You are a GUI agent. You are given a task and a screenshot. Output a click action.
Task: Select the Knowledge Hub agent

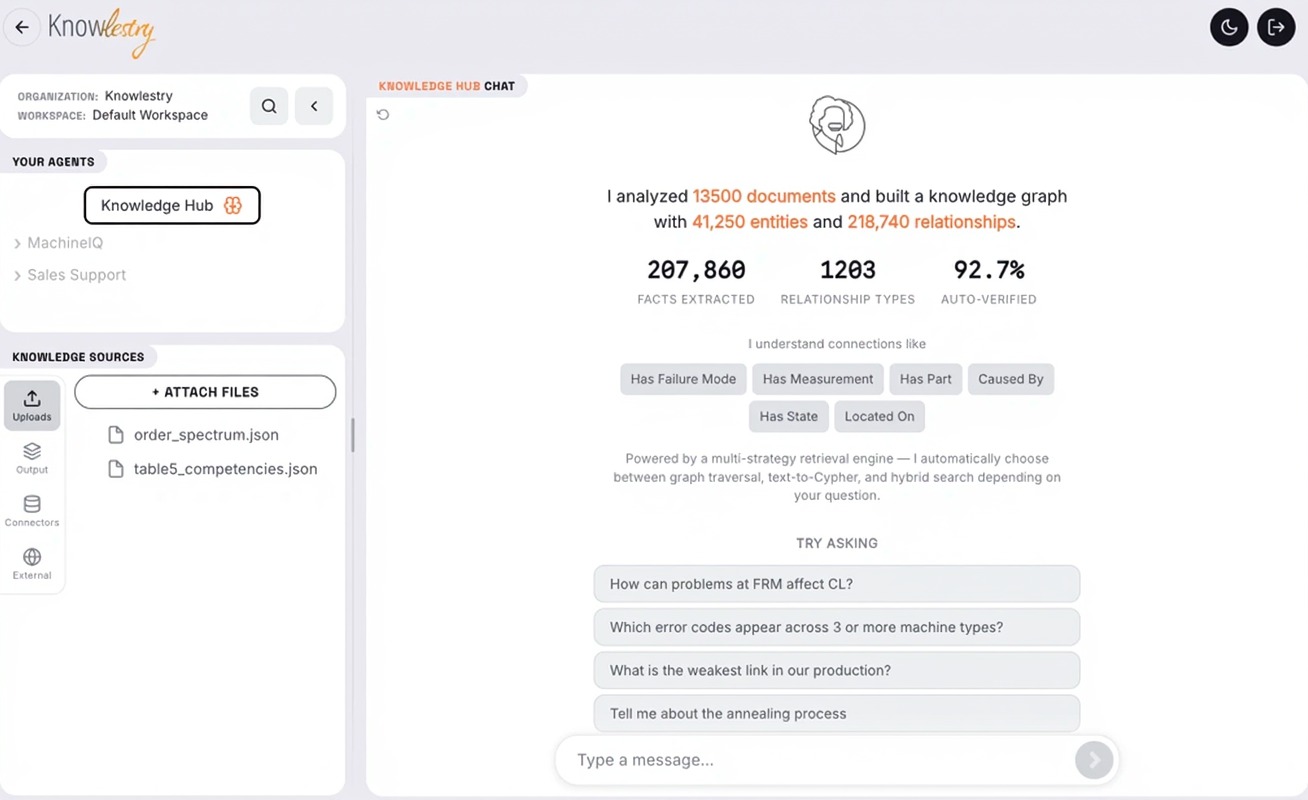[x=172, y=205]
